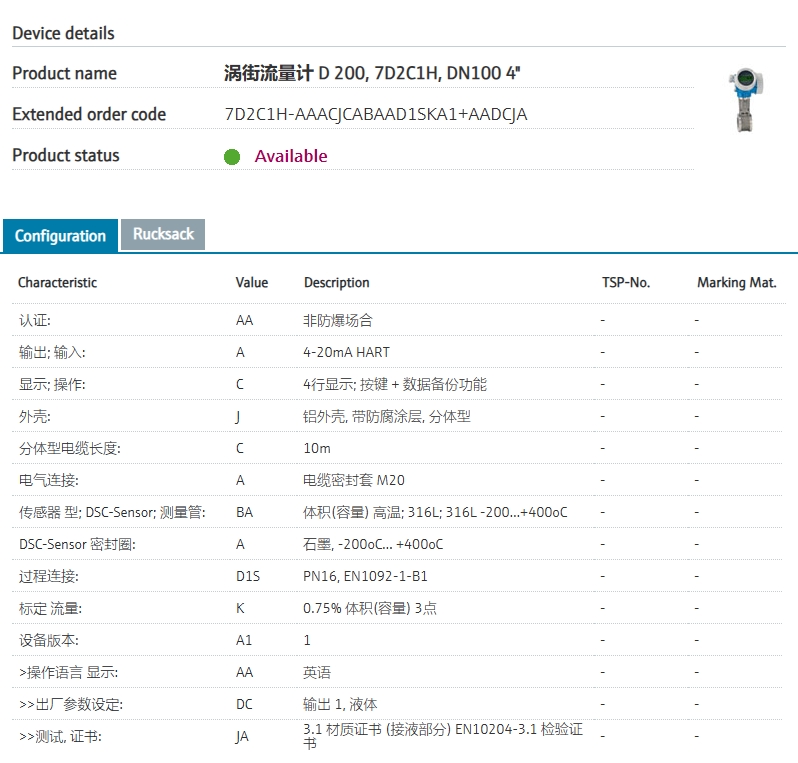
Task: Click the Available product status text
Action: (291, 156)
